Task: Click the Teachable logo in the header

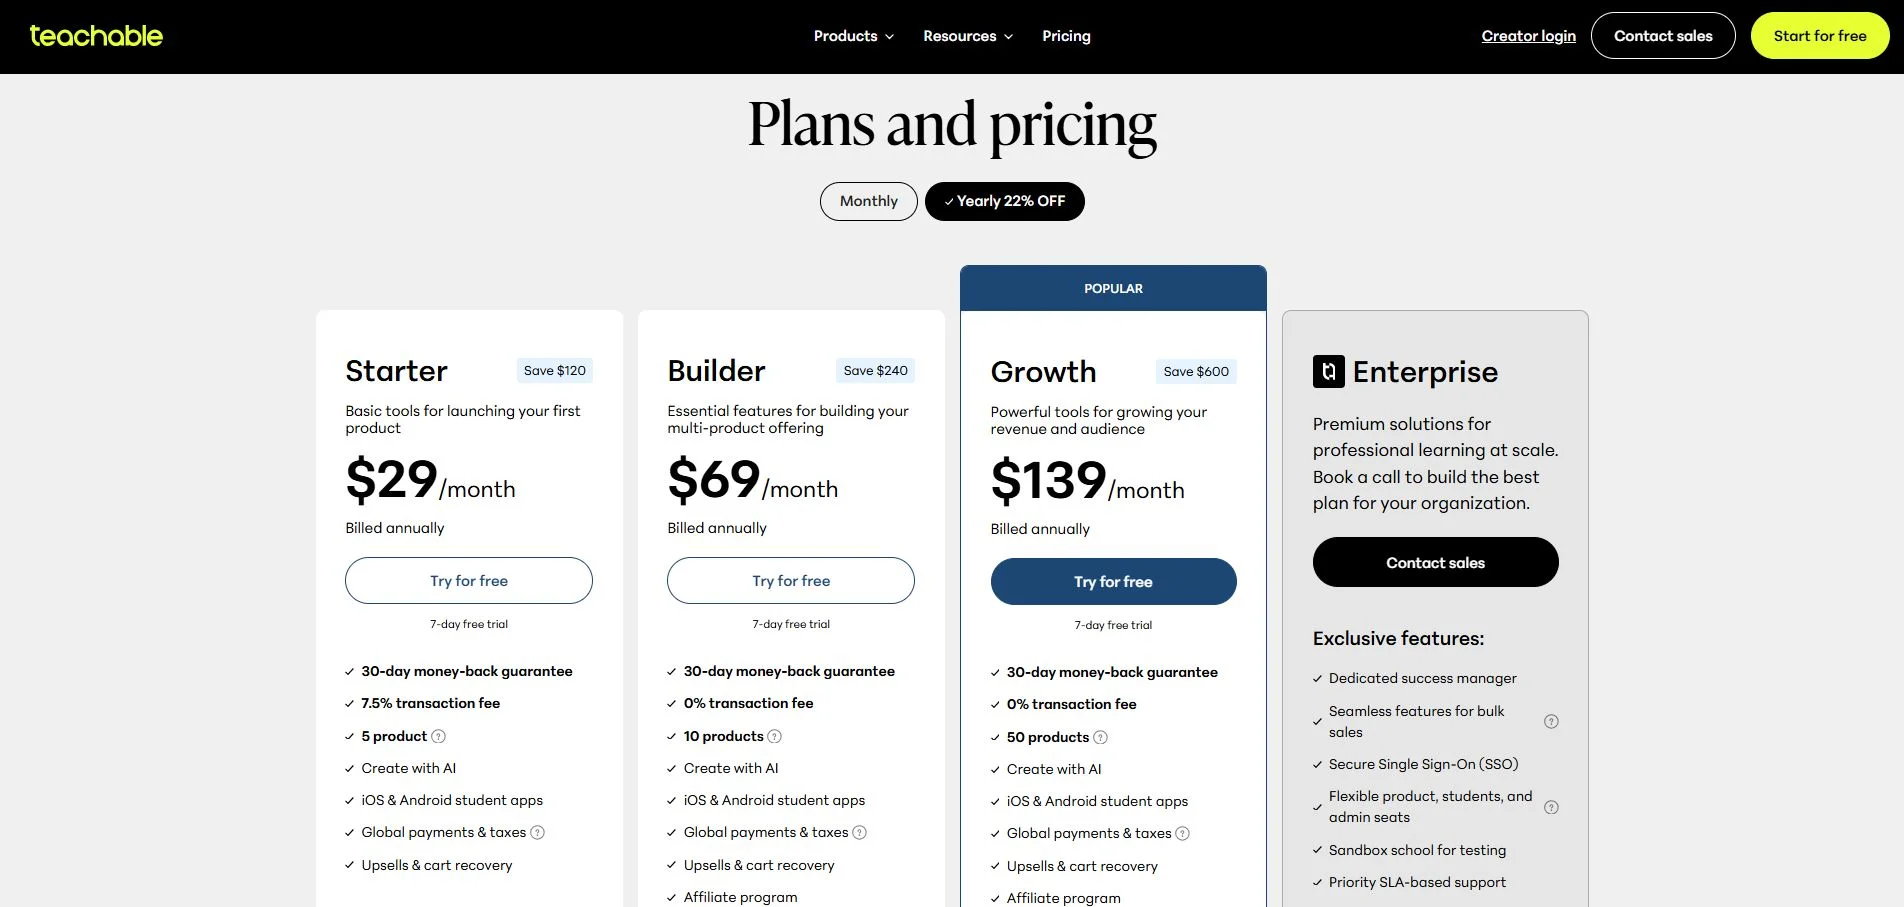Action: click(x=96, y=35)
